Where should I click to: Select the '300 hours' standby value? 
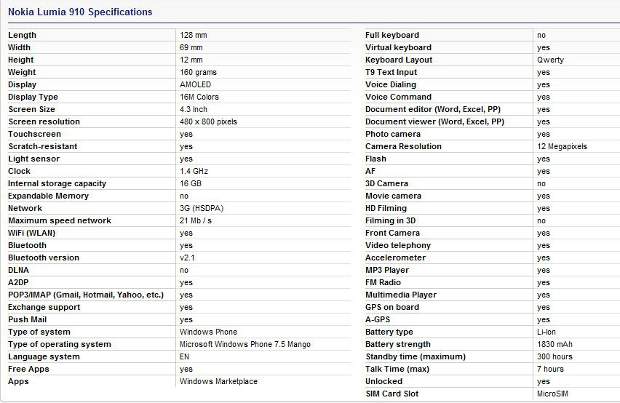pos(554,357)
